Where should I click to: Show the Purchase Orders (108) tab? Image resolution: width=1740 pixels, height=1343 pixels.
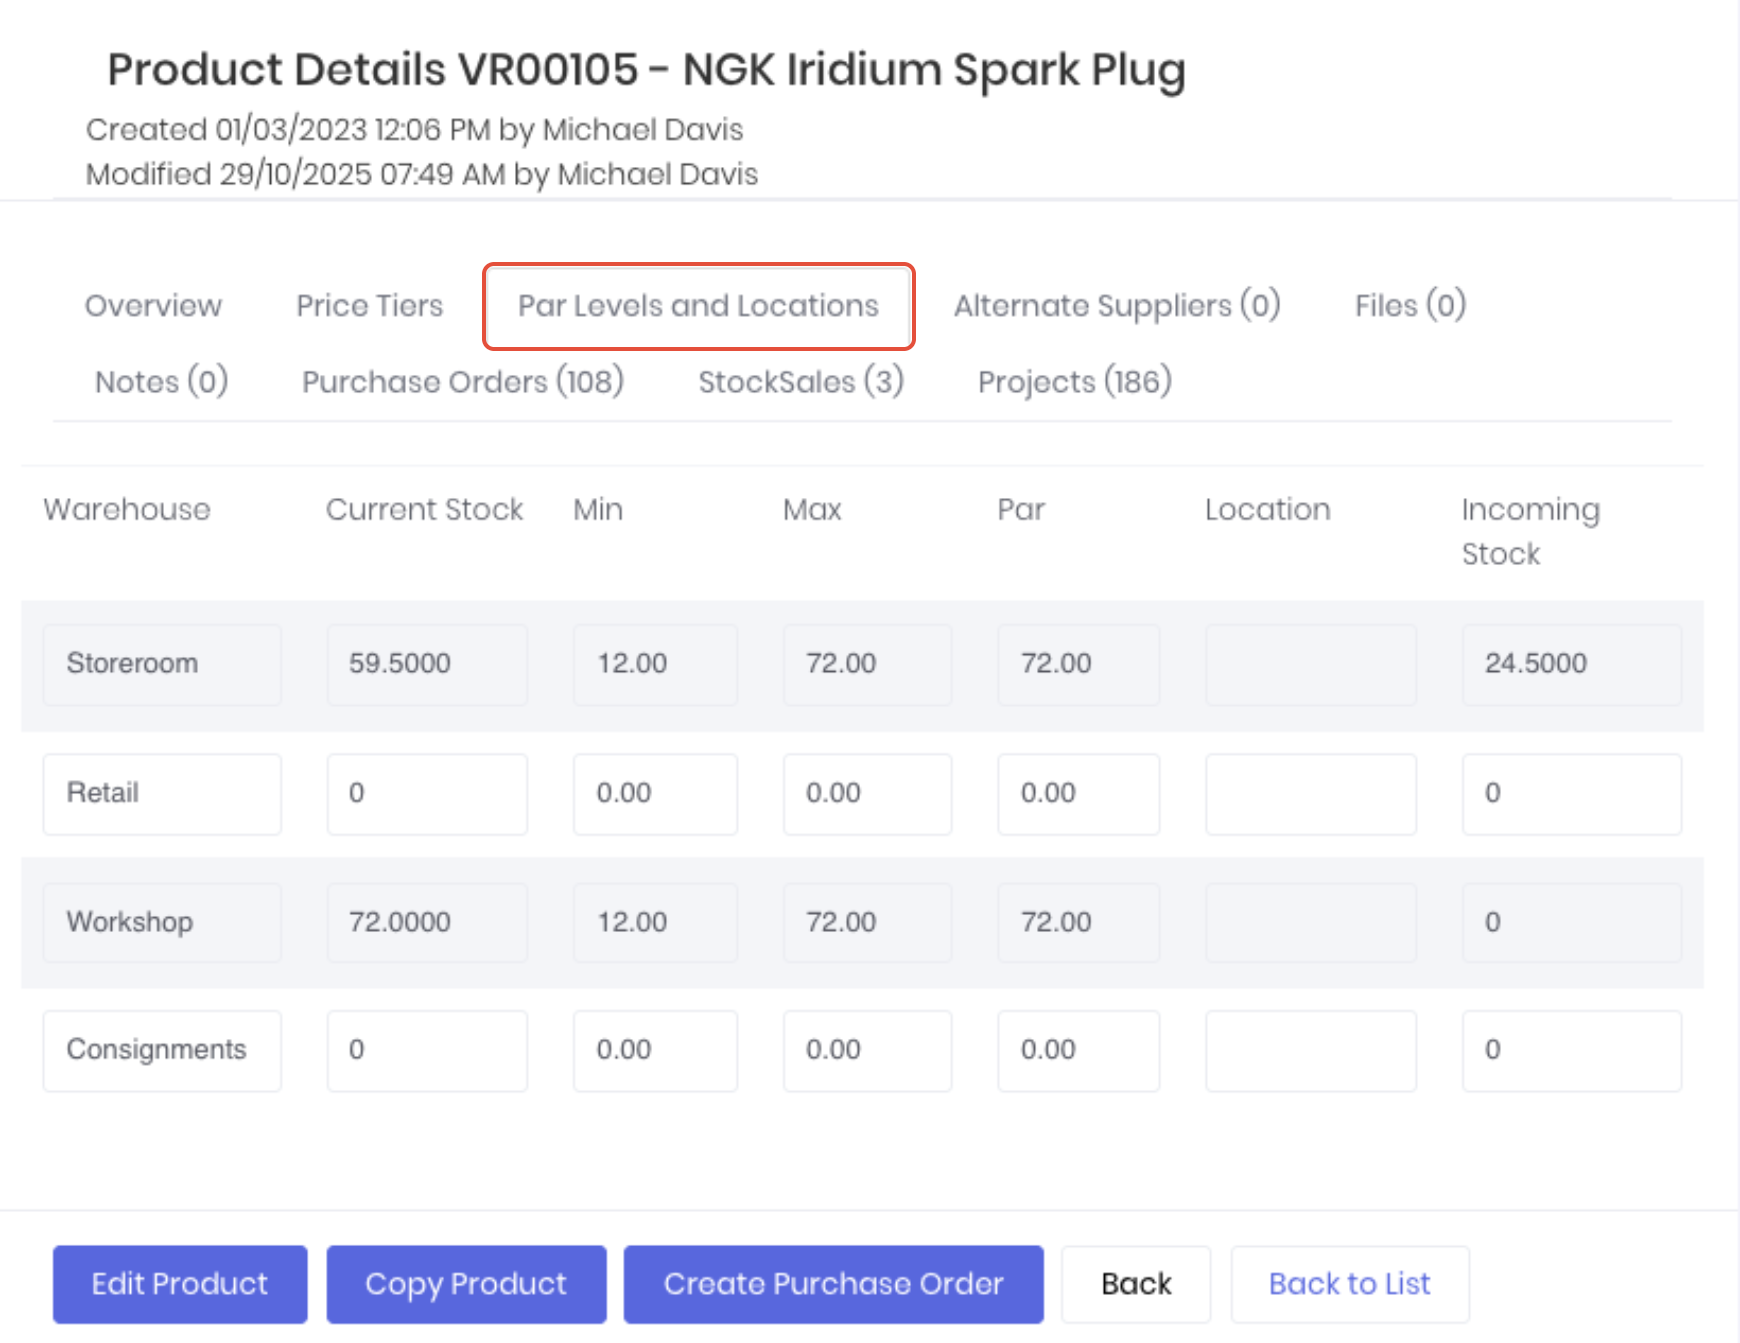coord(463,381)
